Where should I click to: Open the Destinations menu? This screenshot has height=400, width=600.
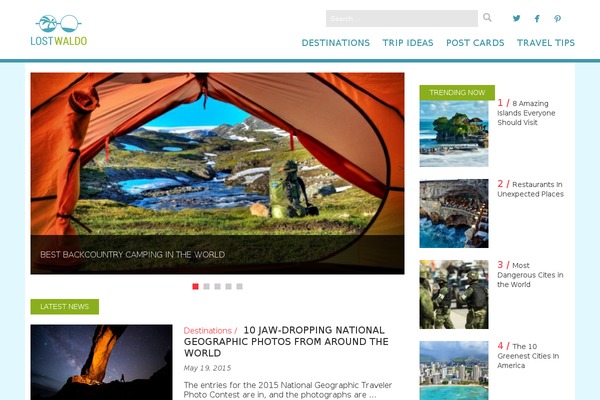[x=336, y=43]
